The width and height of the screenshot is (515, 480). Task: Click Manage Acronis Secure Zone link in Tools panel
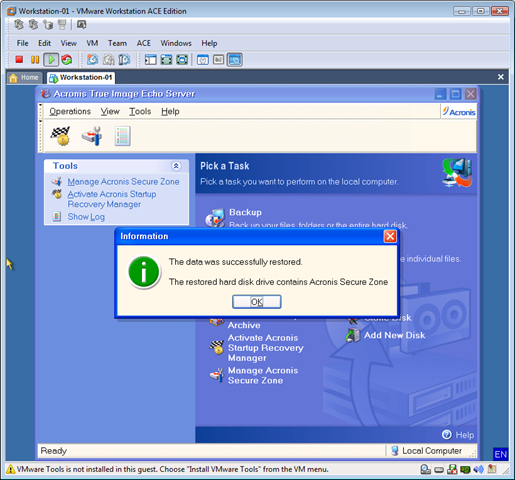point(123,182)
